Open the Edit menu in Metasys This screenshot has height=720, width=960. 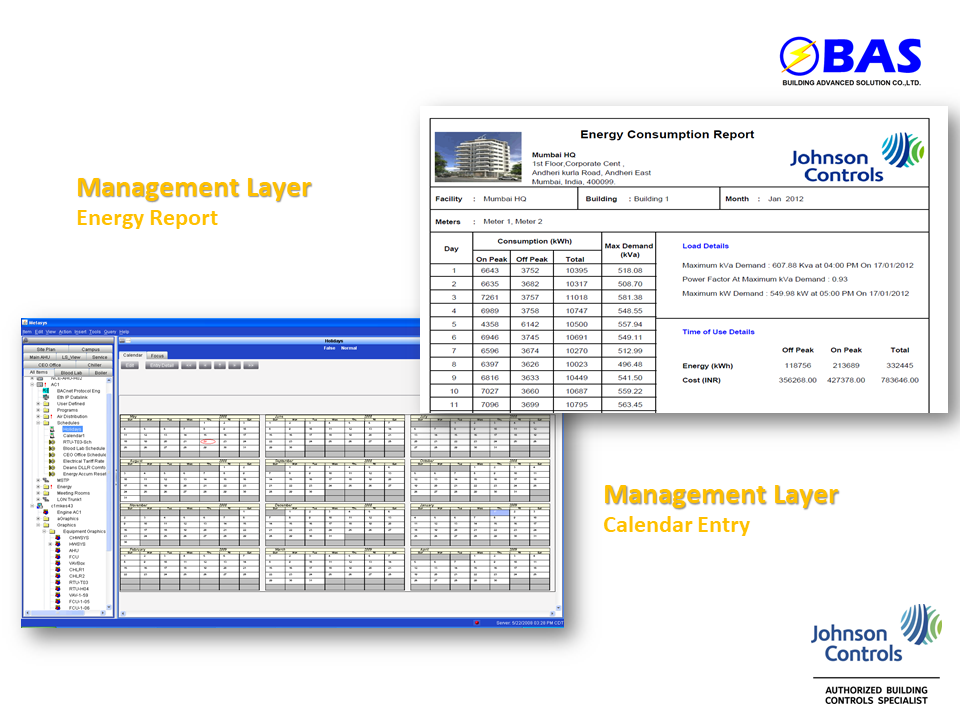(x=39, y=332)
